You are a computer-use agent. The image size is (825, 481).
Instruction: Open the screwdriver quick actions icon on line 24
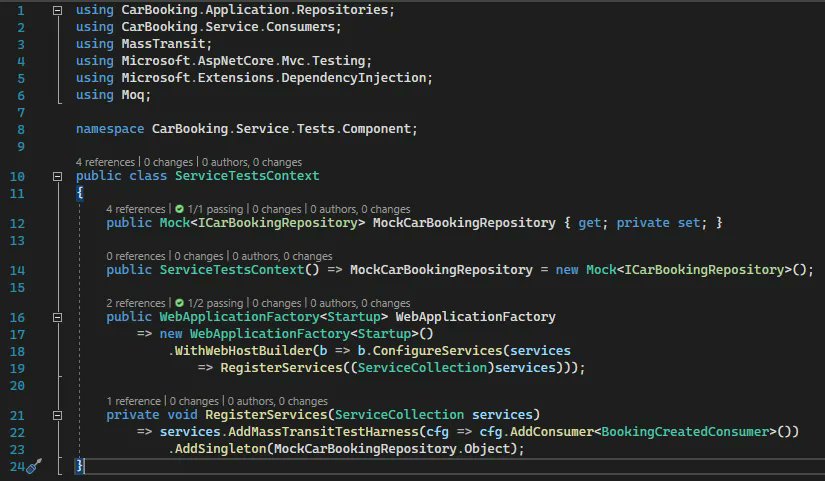(x=34, y=466)
